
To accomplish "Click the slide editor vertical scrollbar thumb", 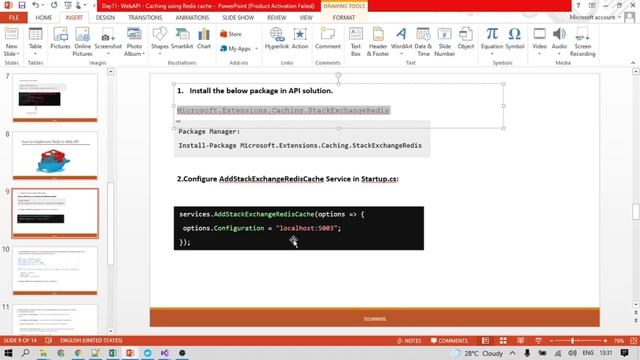I will 636,212.
